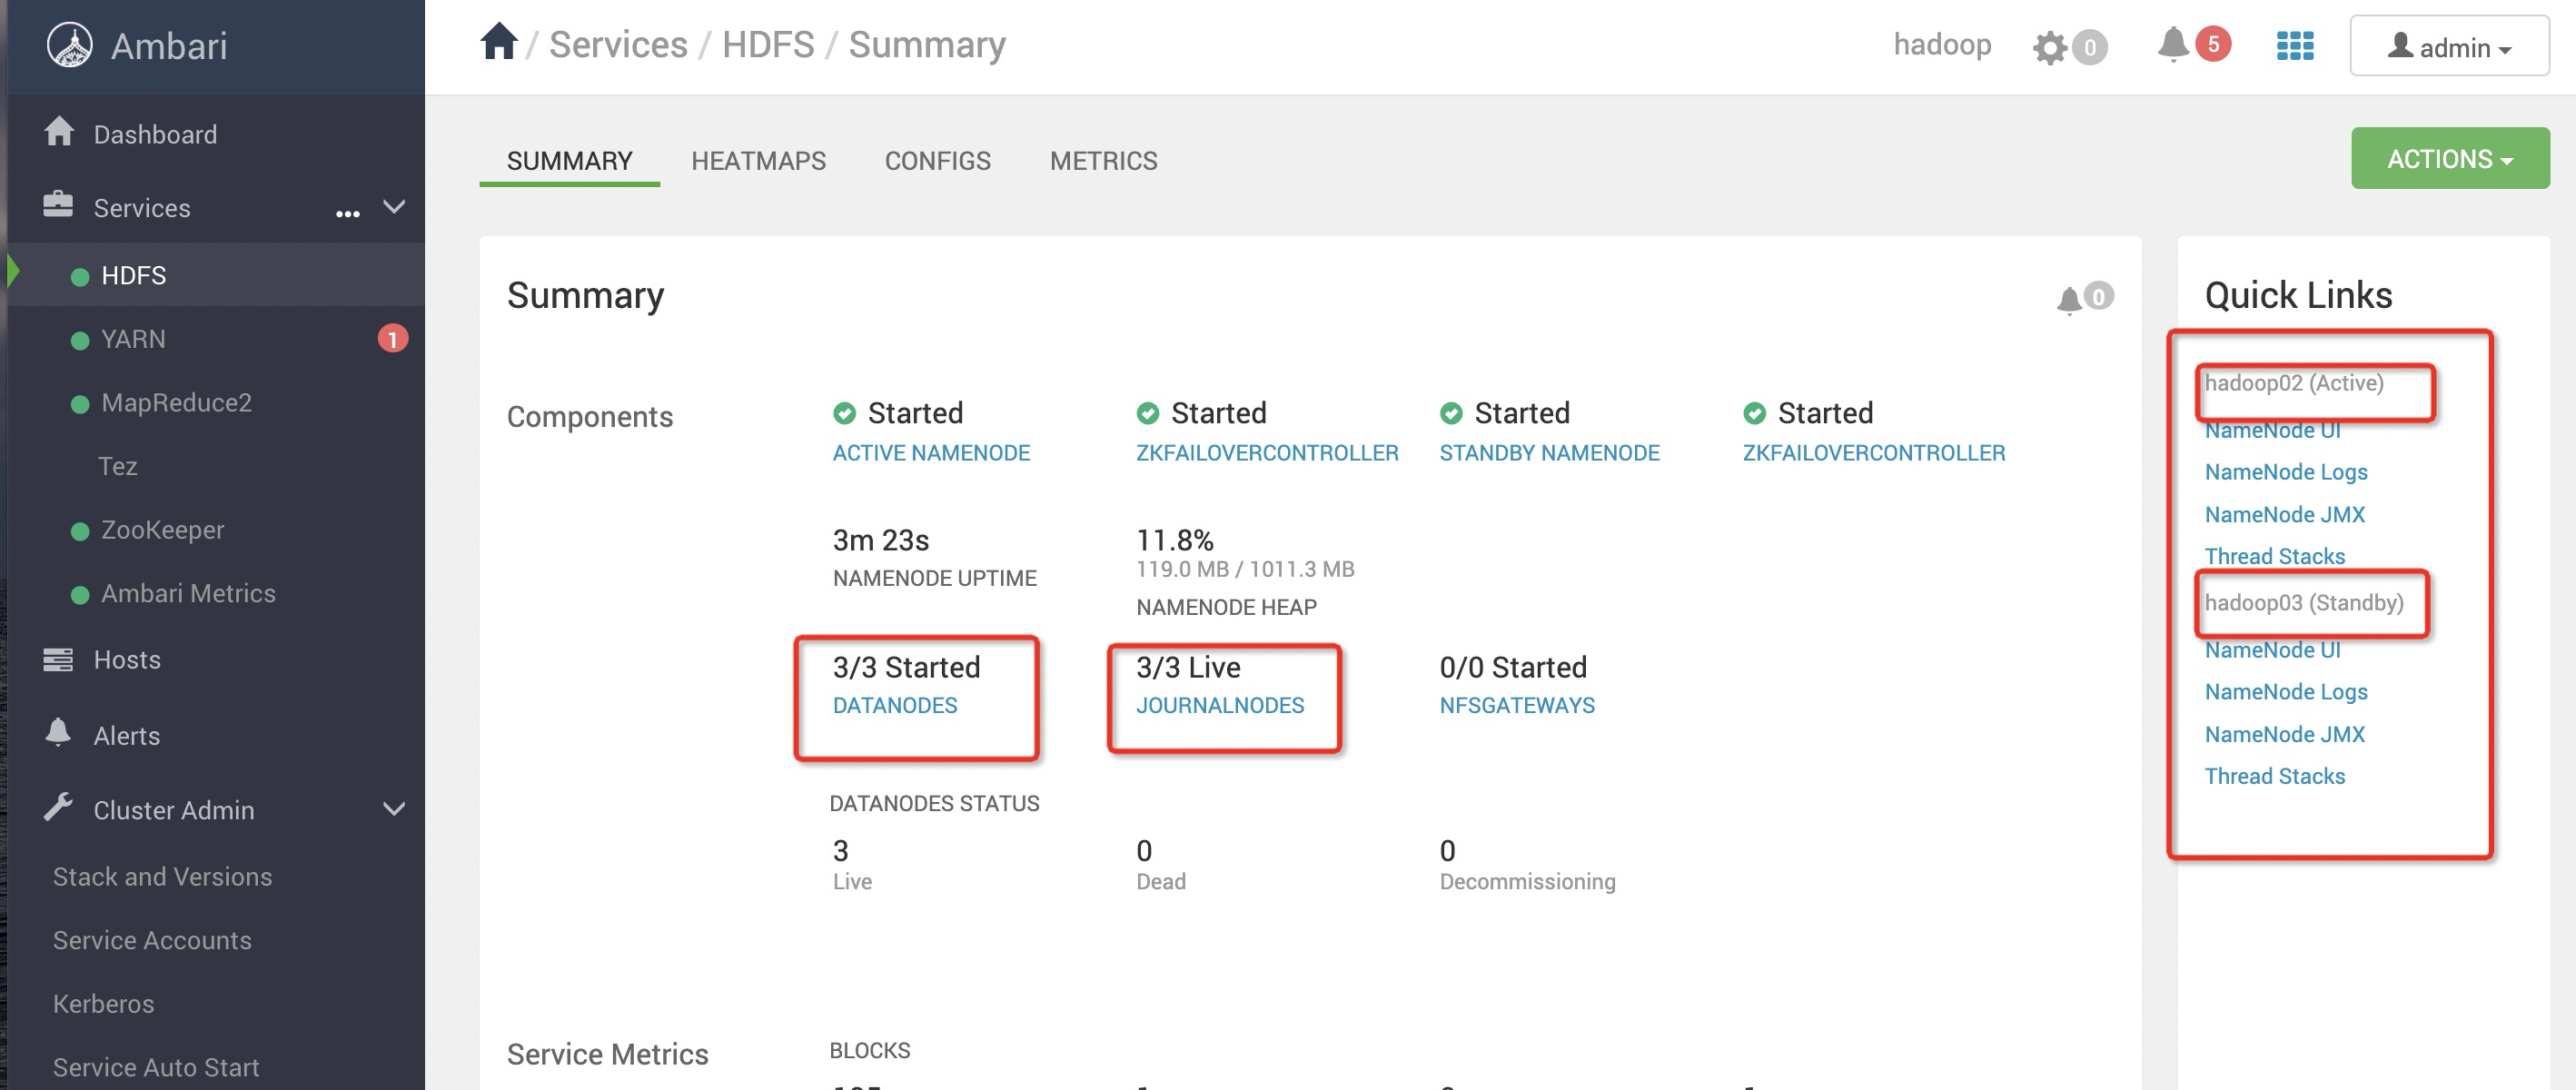Image resolution: width=2576 pixels, height=1090 pixels.
Task: Click the '11.8%' NameNode heap value
Action: [x=1174, y=540]
